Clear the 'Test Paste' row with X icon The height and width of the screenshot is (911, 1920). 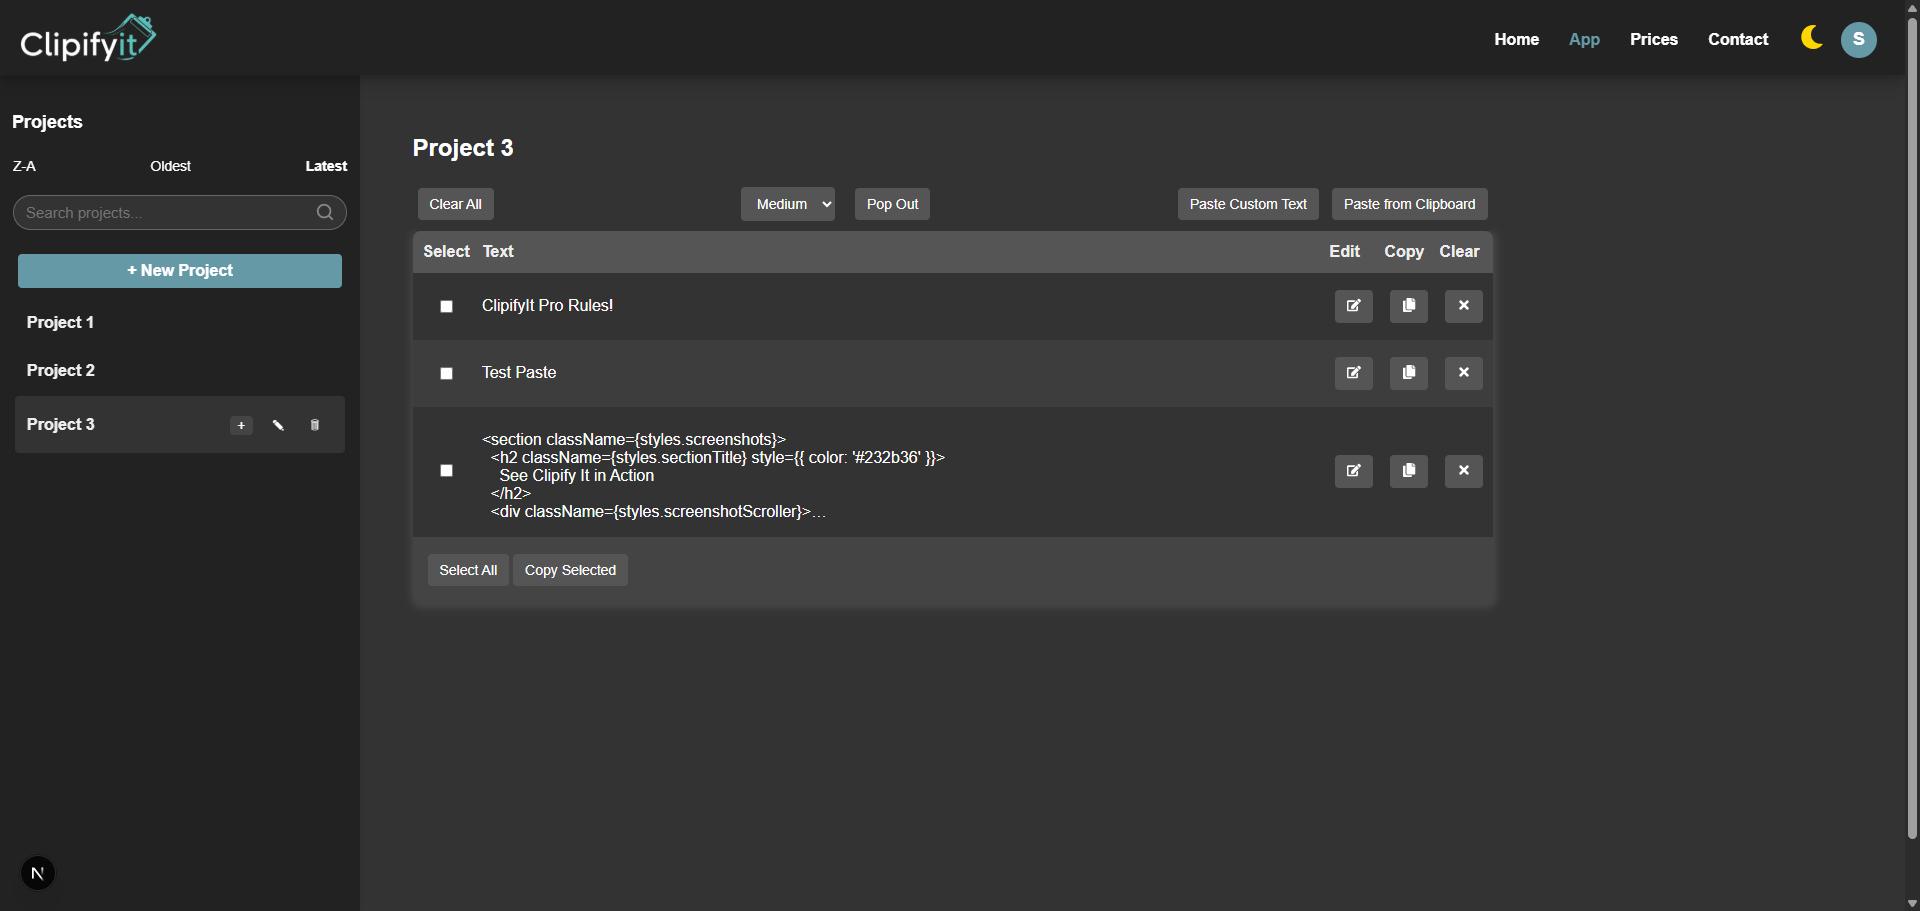[x=1463, y=373]
